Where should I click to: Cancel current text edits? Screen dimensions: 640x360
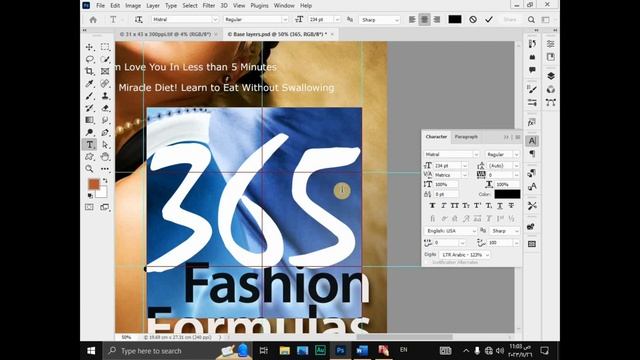coord(473,20)
